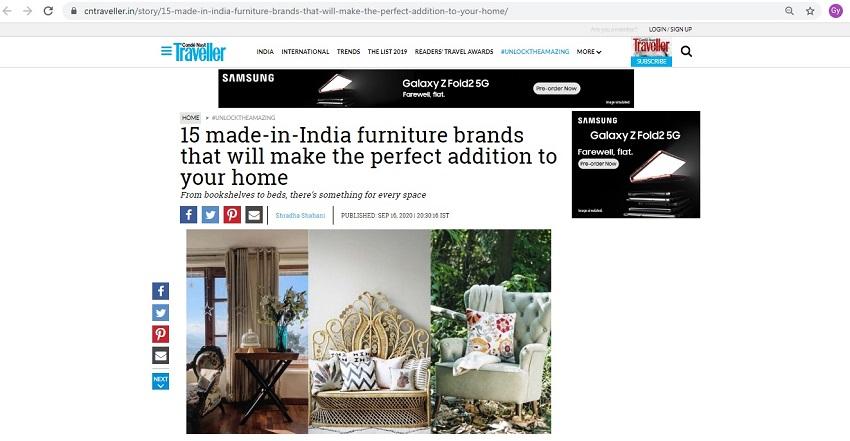Click the search magnifier icon in header
Image resolution: width=850 pixels, height=441 pixels.
point(686,51)
